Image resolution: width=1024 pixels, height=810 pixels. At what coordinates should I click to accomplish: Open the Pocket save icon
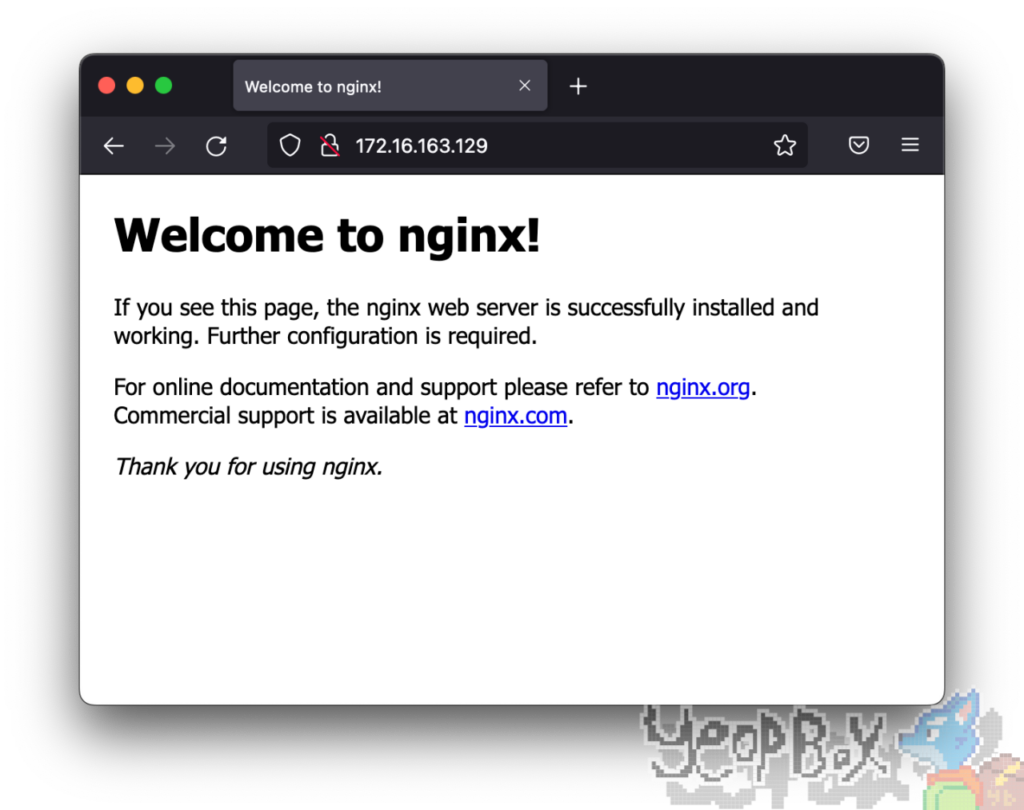click(858, 145)
